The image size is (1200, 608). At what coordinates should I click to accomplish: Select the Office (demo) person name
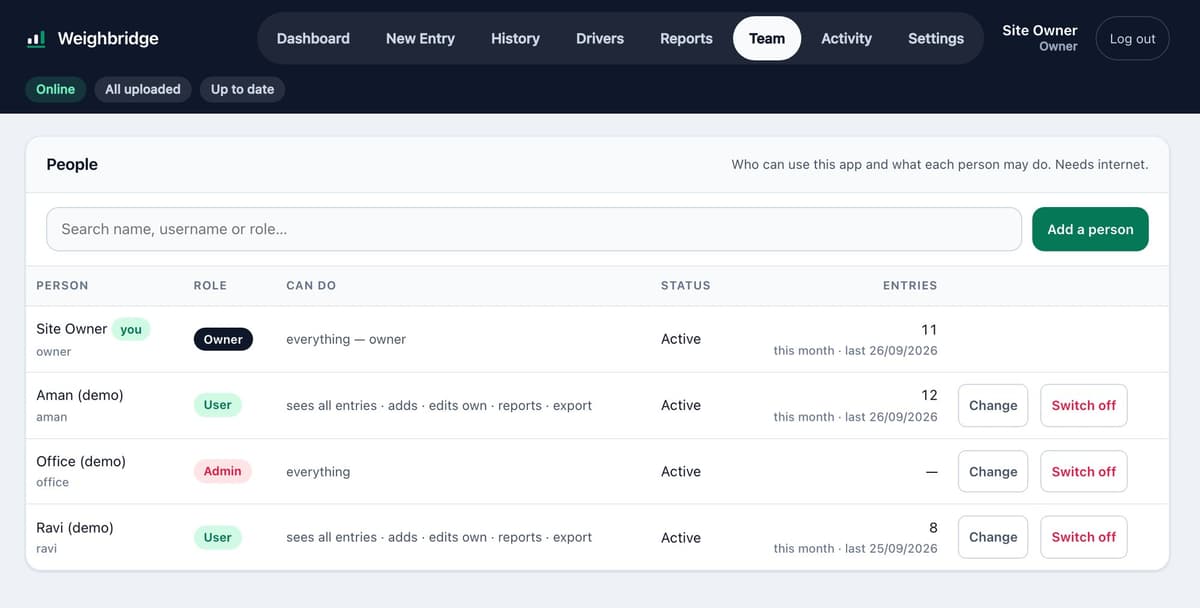point(81,461)
